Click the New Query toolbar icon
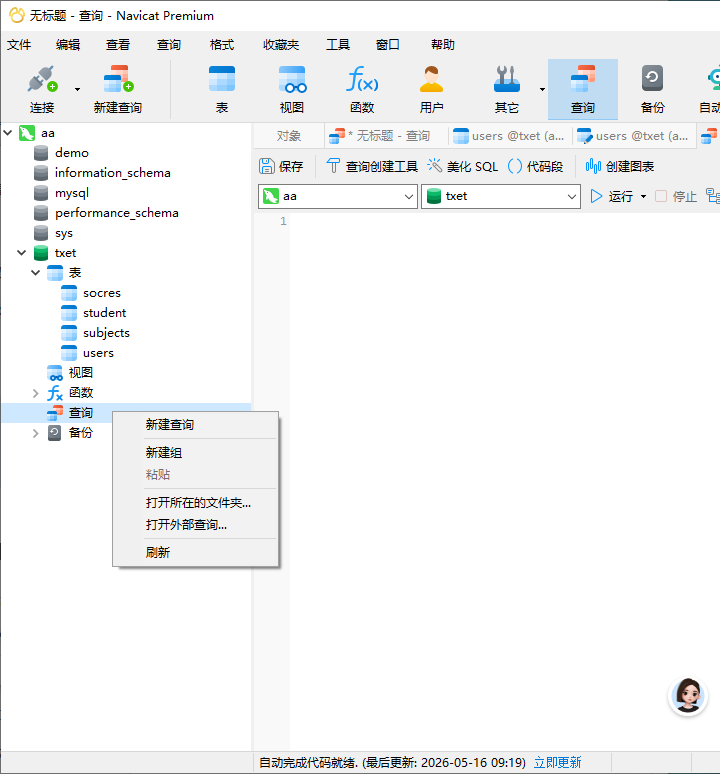This screenshot has width=720, height=774. [118, 79]
